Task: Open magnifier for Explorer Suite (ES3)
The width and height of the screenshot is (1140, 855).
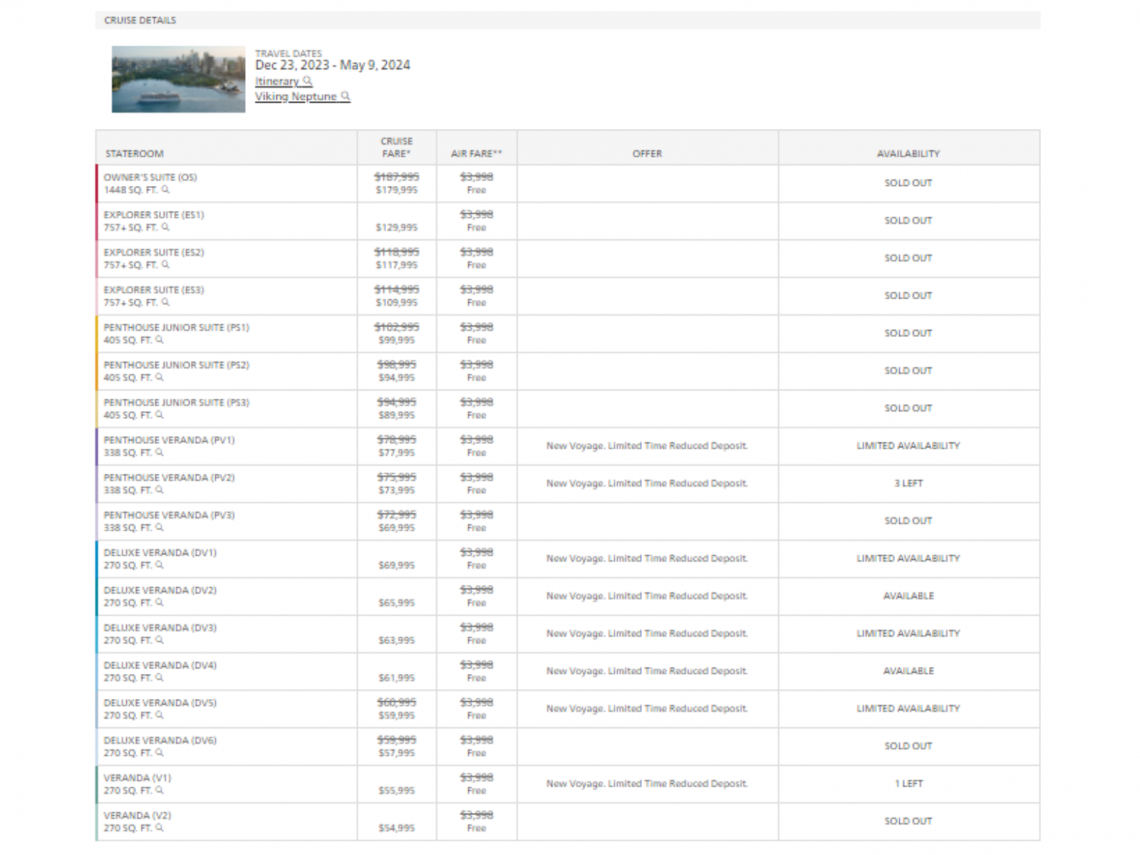Action: coord(166,302)
